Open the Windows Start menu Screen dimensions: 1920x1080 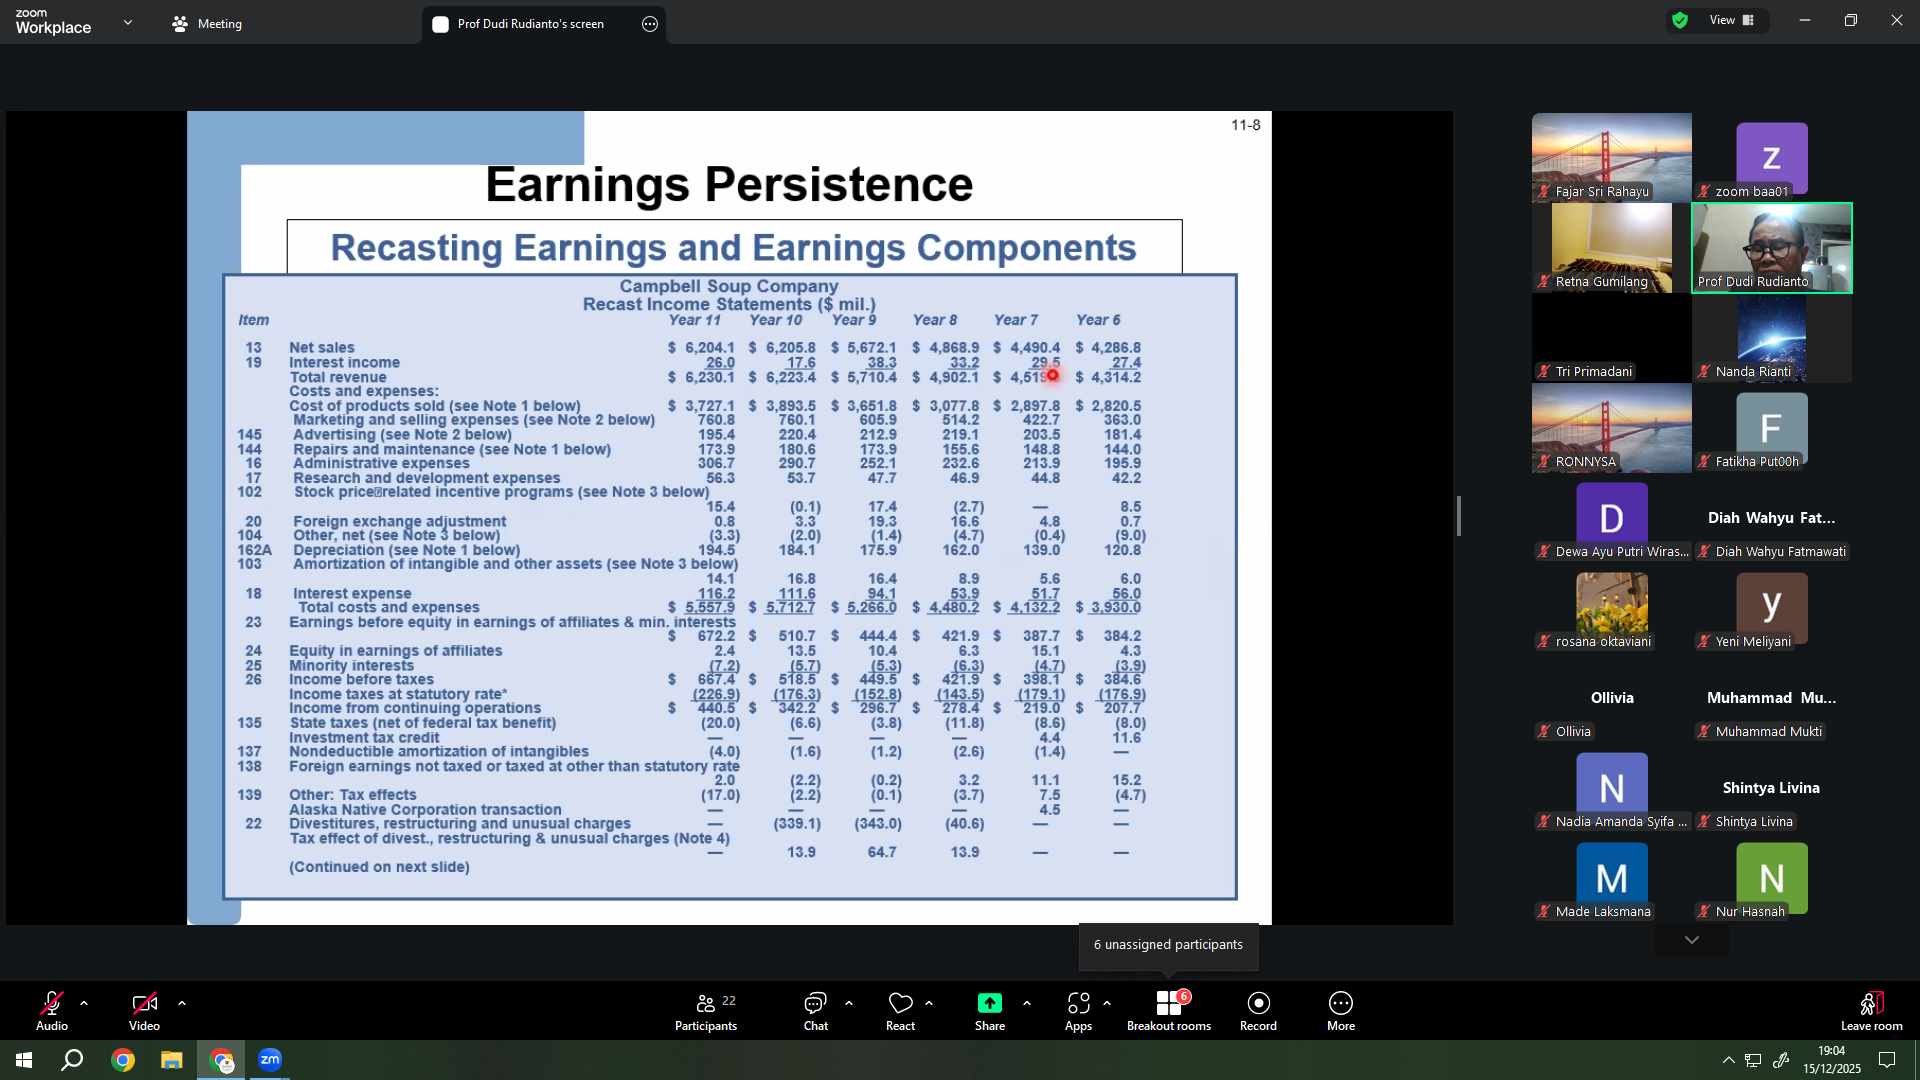coord(24,1060)
